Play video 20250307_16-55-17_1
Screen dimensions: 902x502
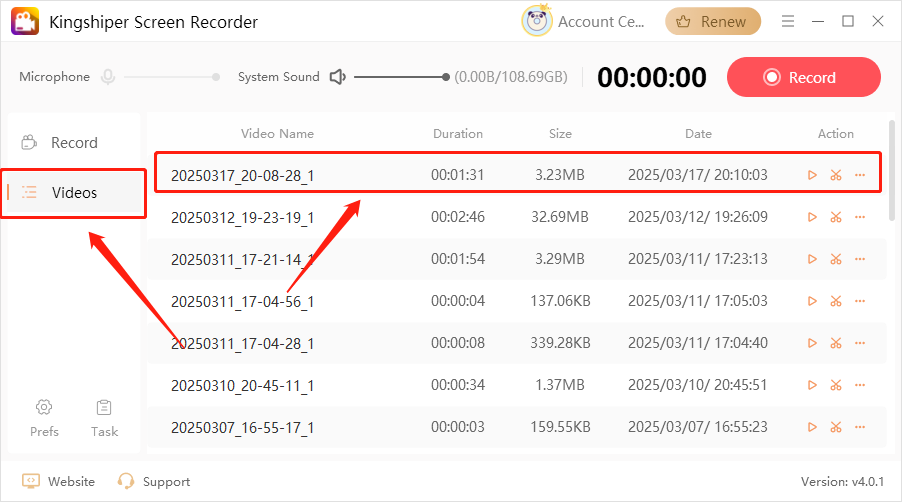(812, 427)
